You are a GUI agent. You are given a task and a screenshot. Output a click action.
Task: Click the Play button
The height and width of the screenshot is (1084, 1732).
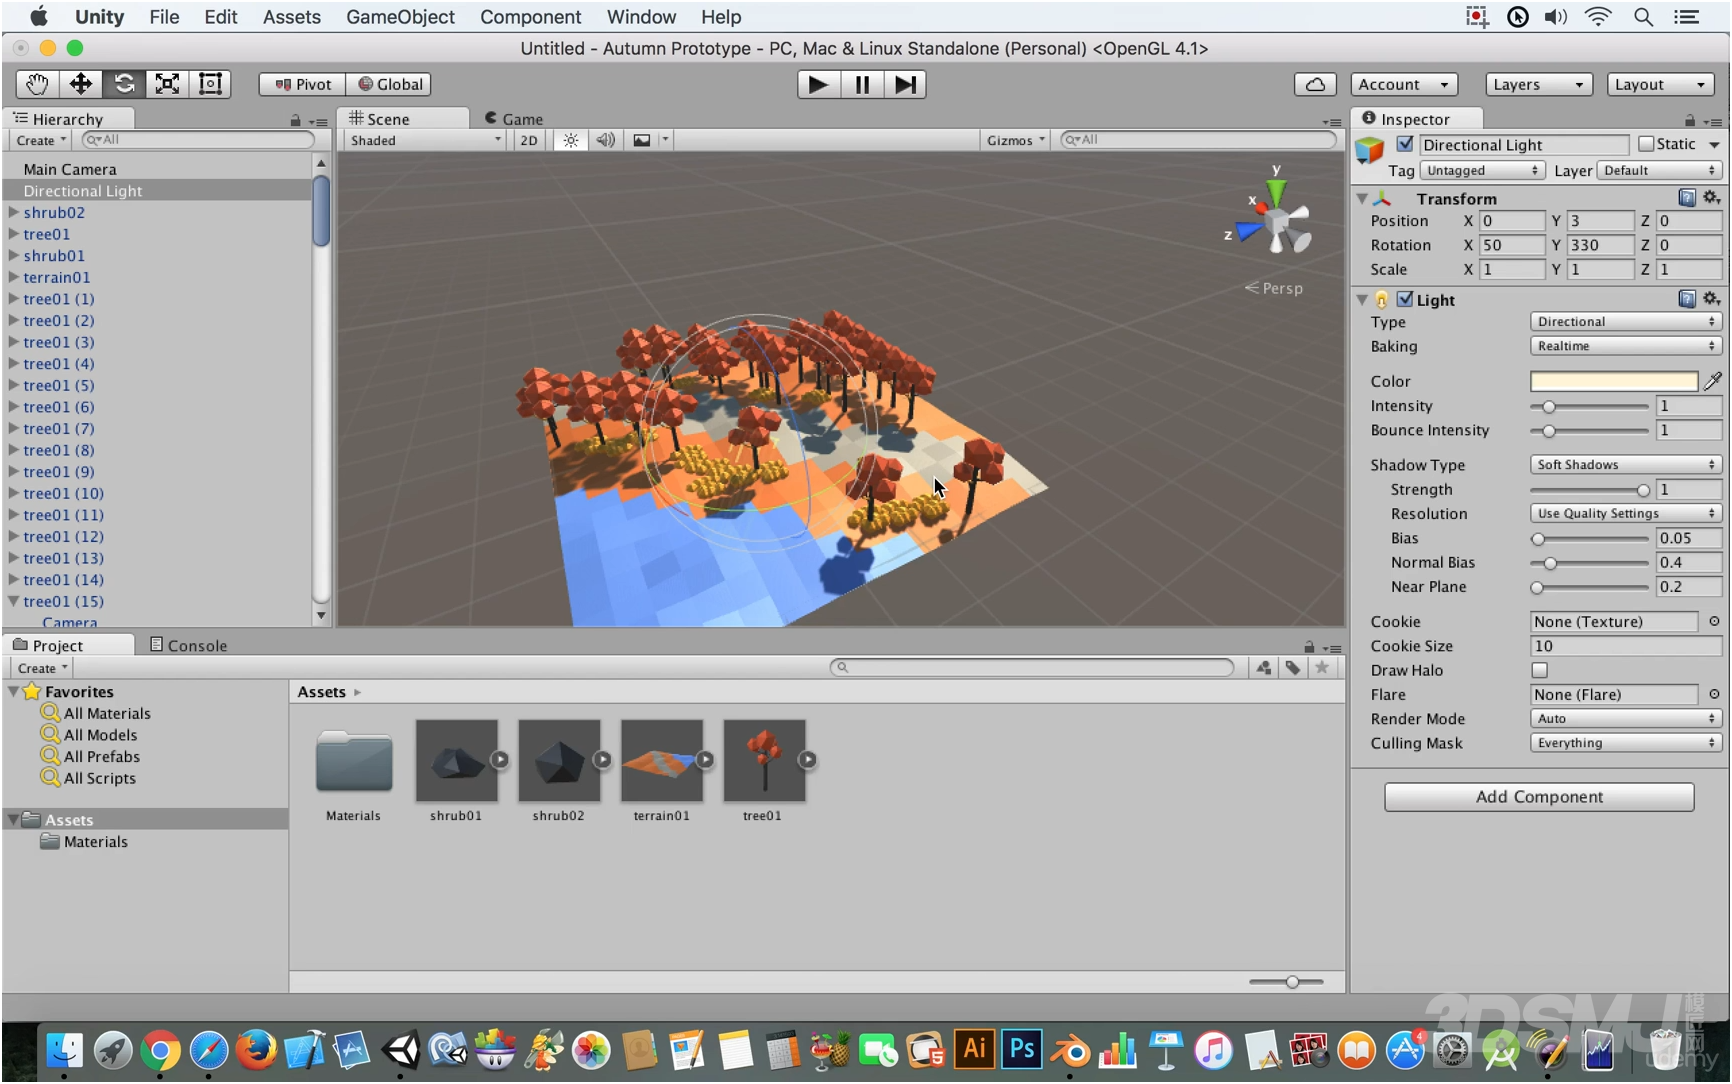point(818,84)
